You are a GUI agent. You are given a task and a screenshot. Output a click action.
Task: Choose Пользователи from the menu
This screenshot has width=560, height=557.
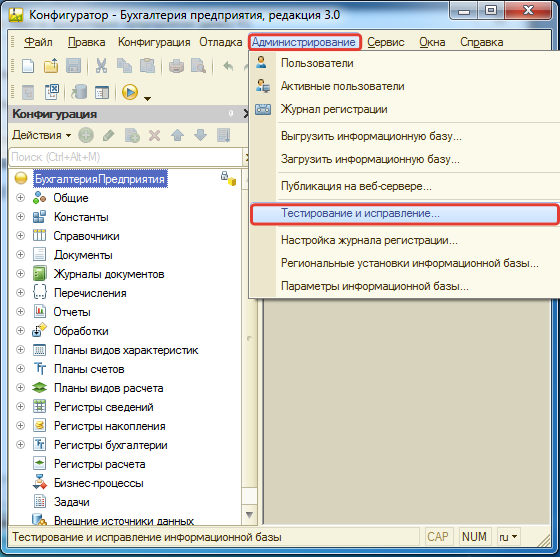coord(405,63)
